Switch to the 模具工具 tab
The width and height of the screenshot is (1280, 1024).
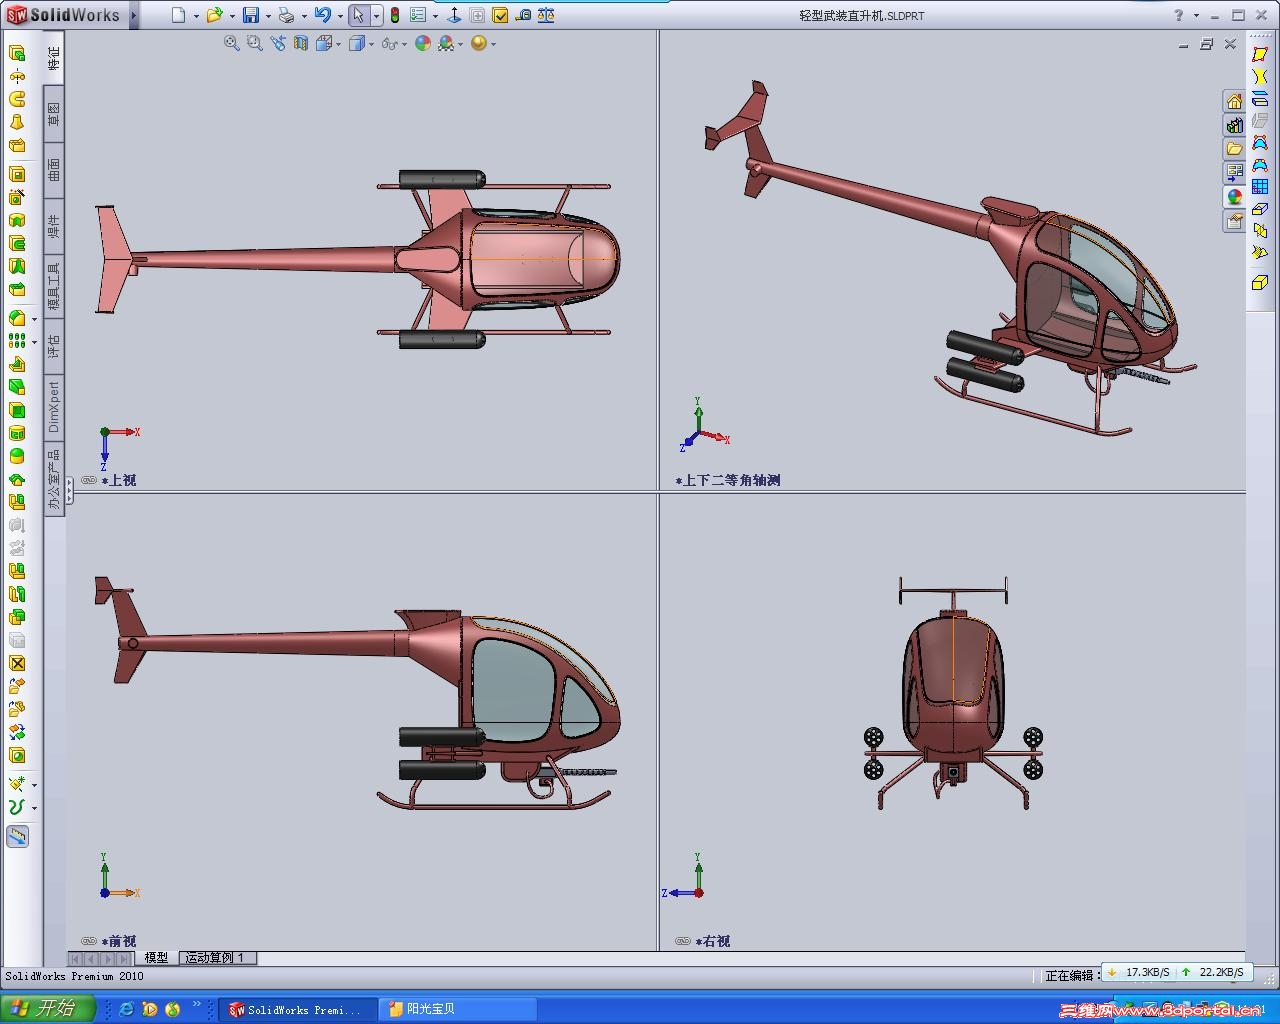click(54, 287)
